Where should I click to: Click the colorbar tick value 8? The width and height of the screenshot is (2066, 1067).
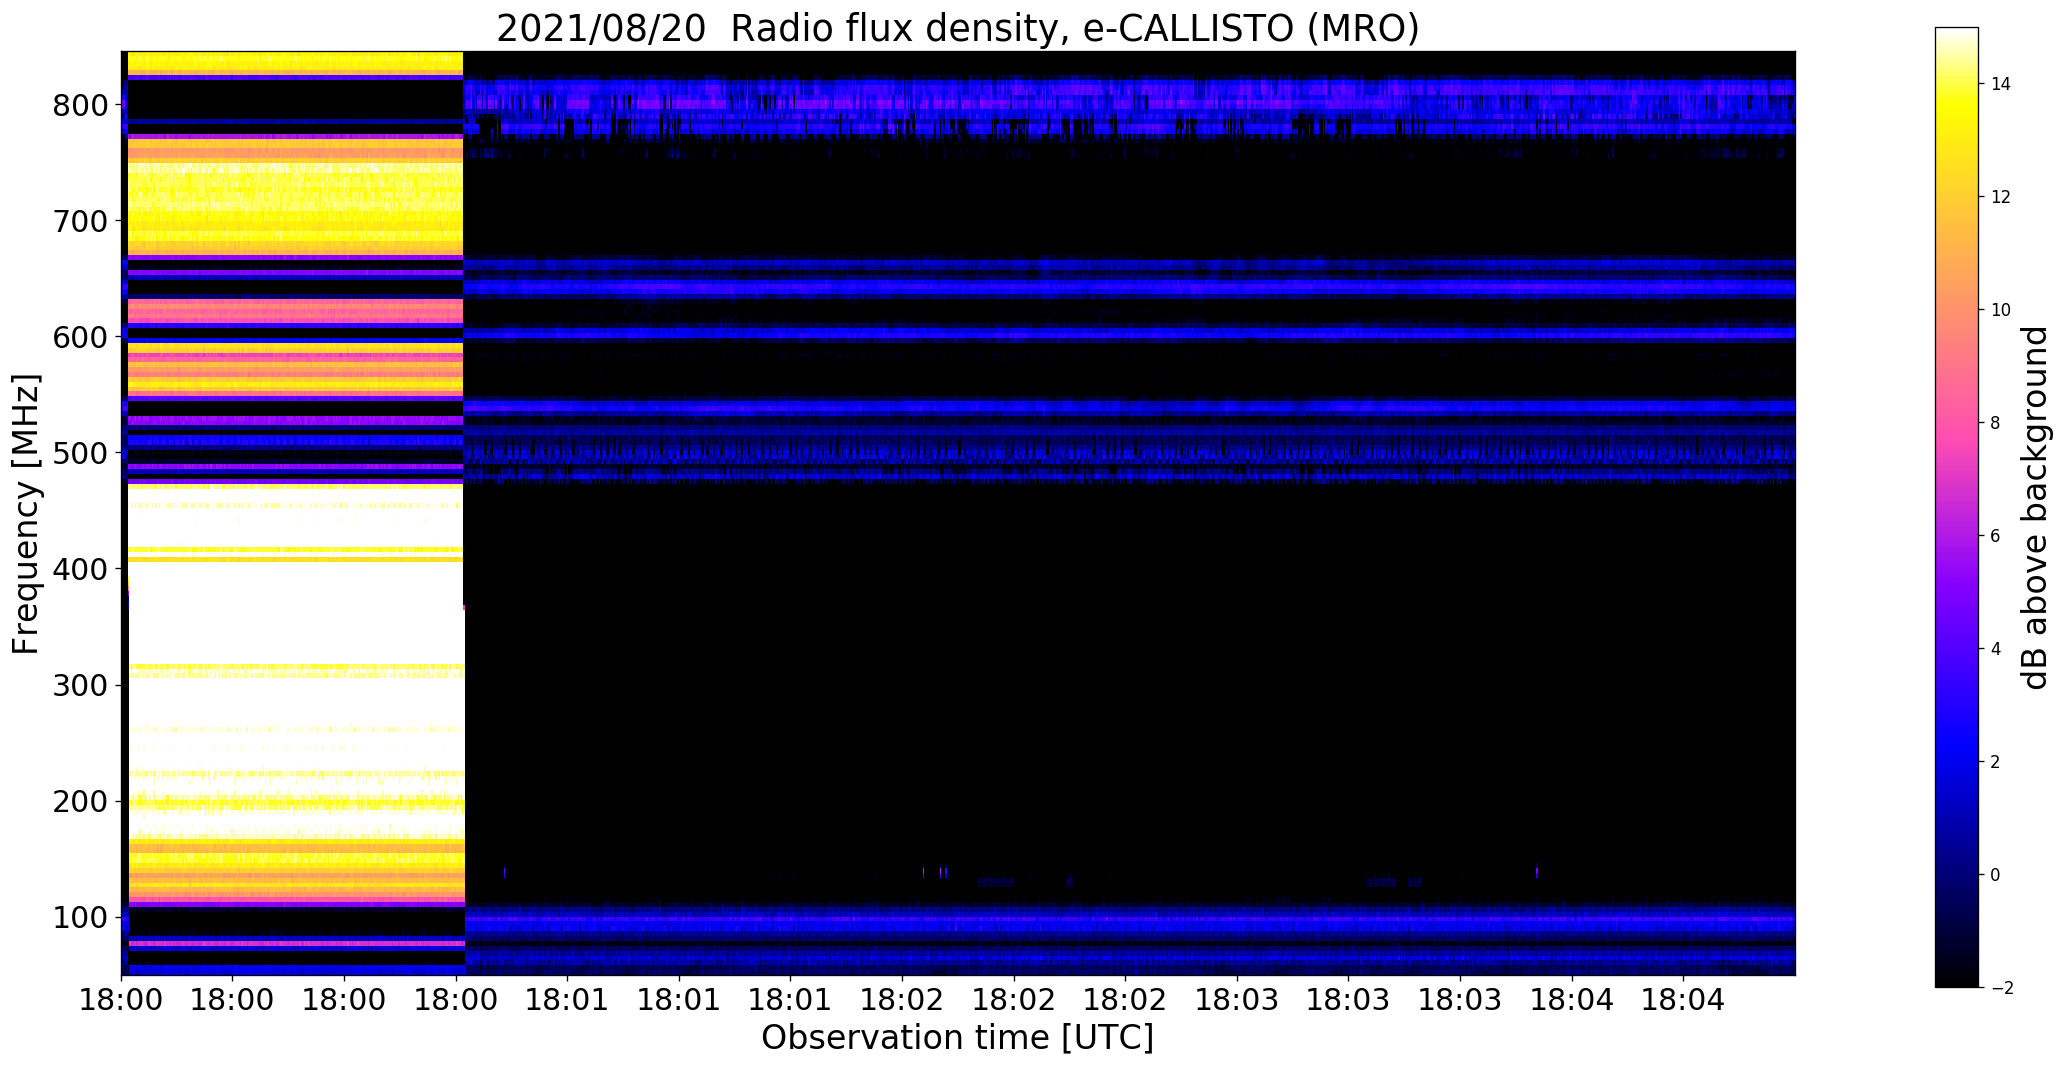[1996, 423]
